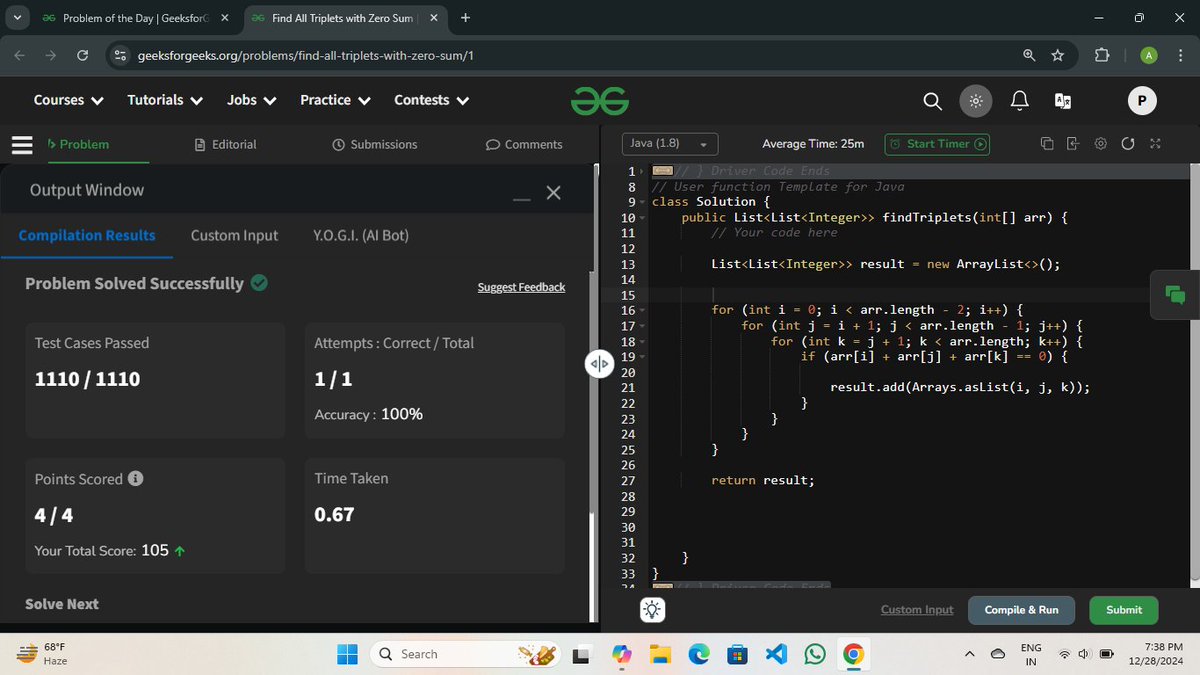Viewport: 1200px width, 675px height.
Task: Open the Windows Start menu
Action: [x=346, y=654]
